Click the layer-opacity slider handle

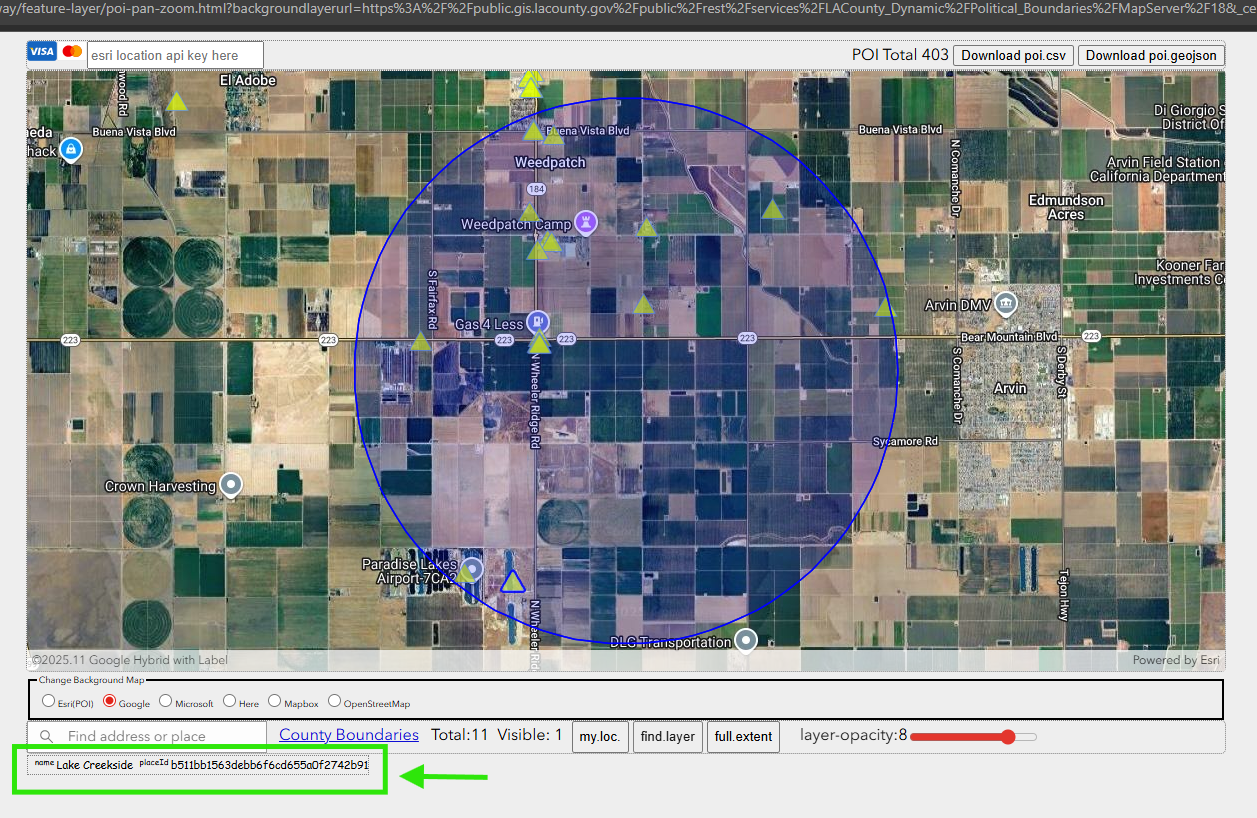pos(1008,737)
